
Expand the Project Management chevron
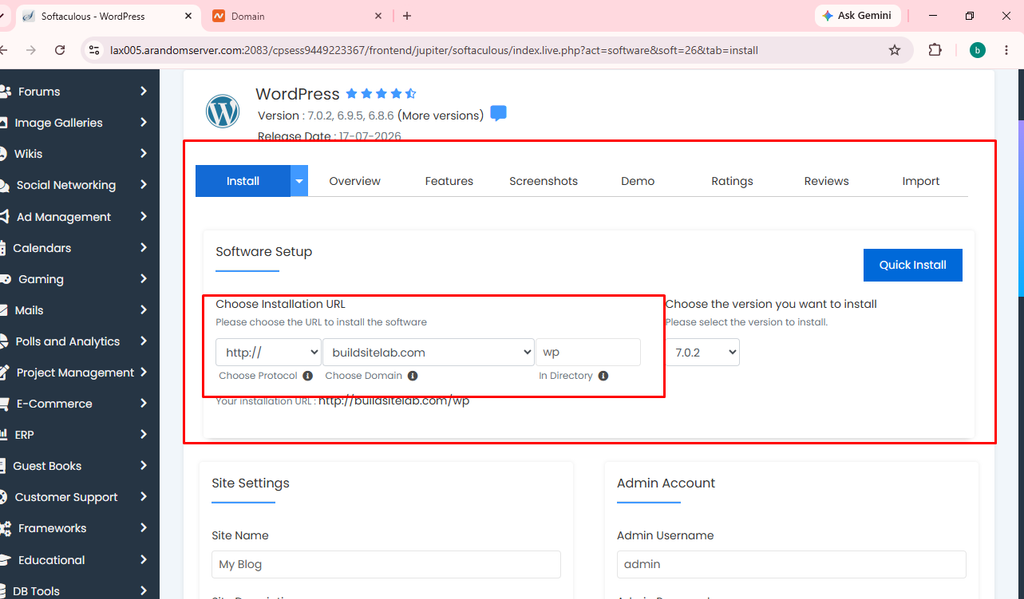coord(143,372)
